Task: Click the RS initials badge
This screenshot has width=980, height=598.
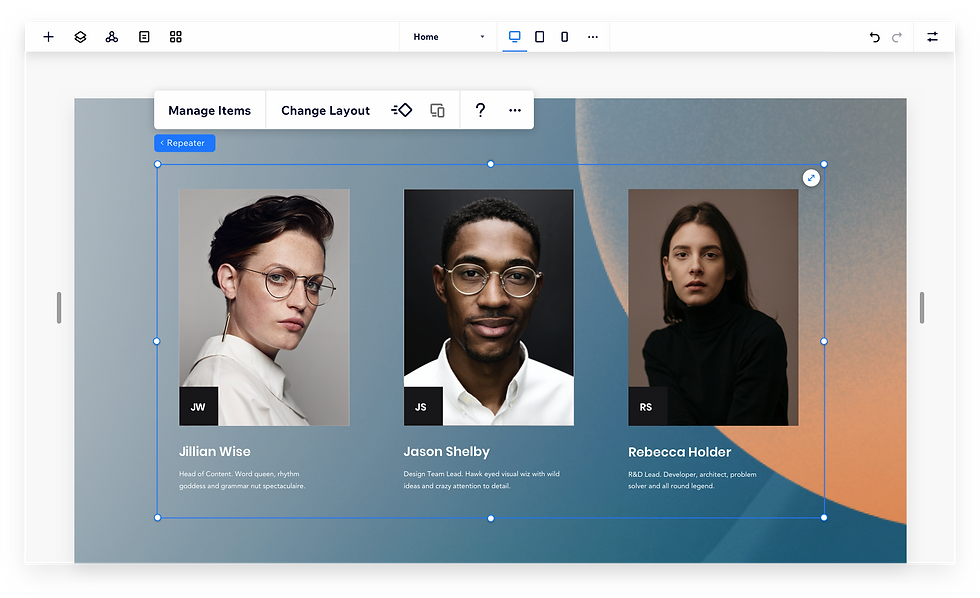Action: pyautogui.click(x=648, y=407)
